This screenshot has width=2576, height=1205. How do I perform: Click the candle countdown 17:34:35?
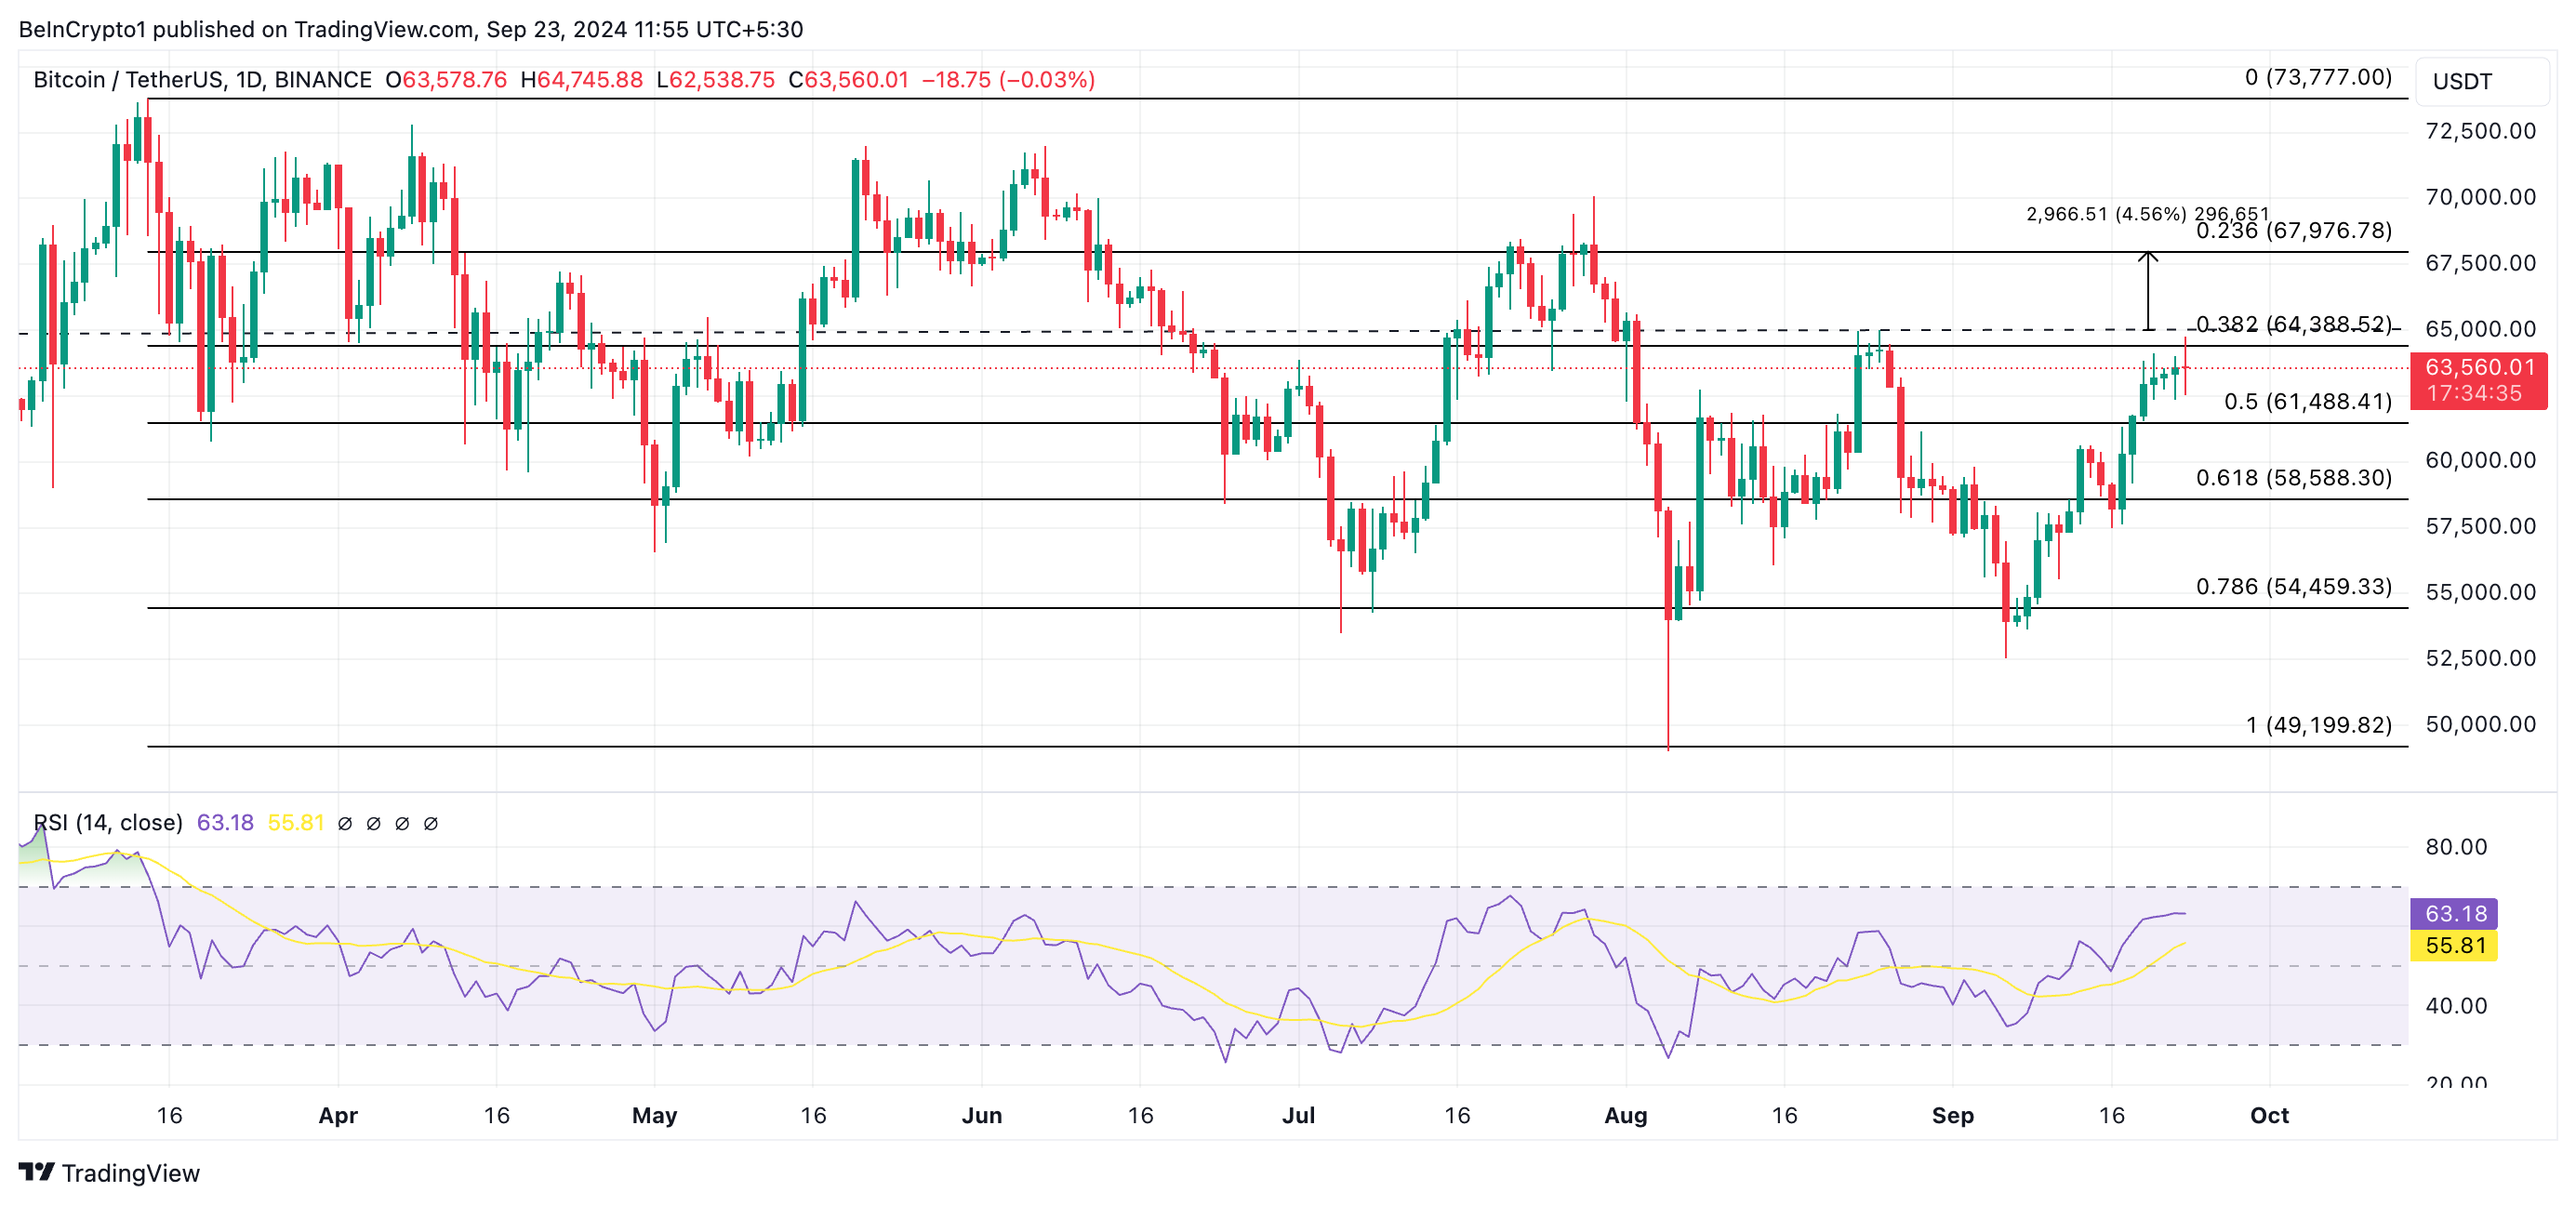click(x=2474, y=394)
